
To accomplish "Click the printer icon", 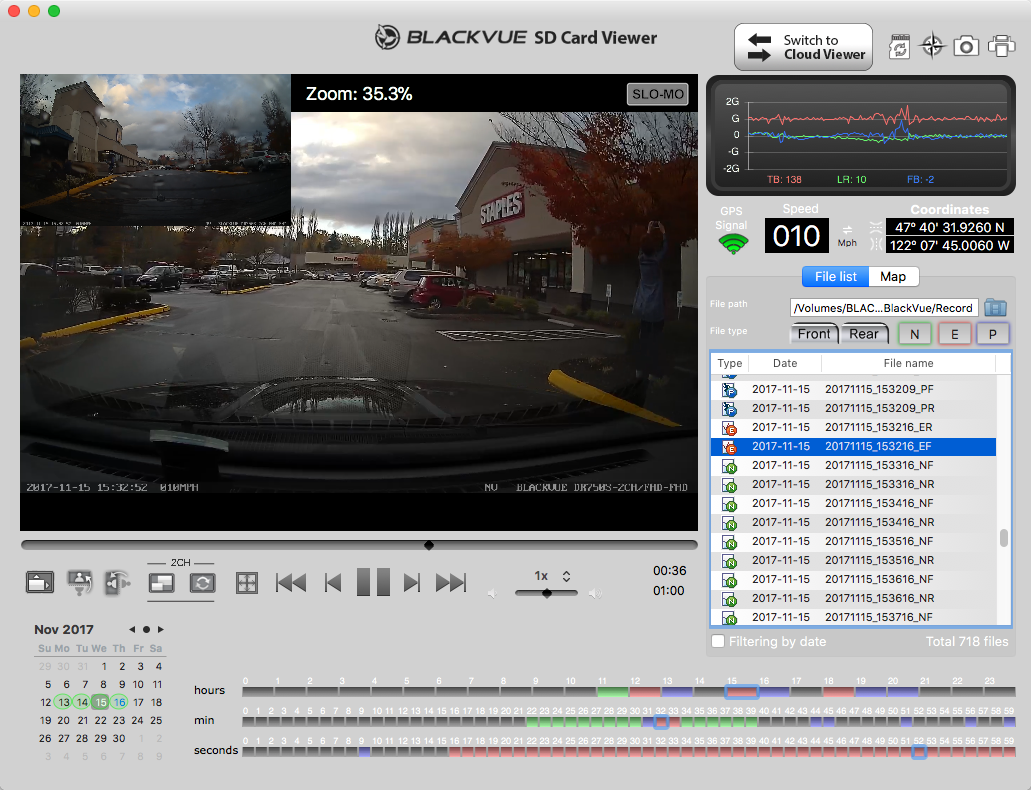I will click(1001, 46).
